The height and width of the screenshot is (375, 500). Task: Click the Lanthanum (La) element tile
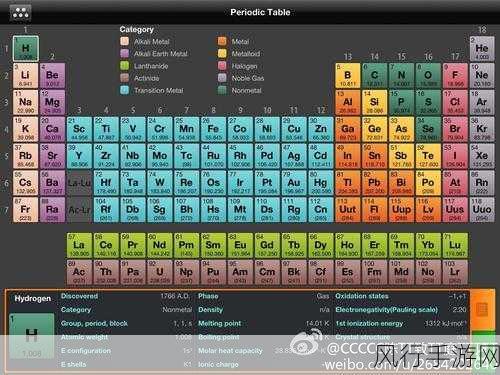(x=79, y=245)
